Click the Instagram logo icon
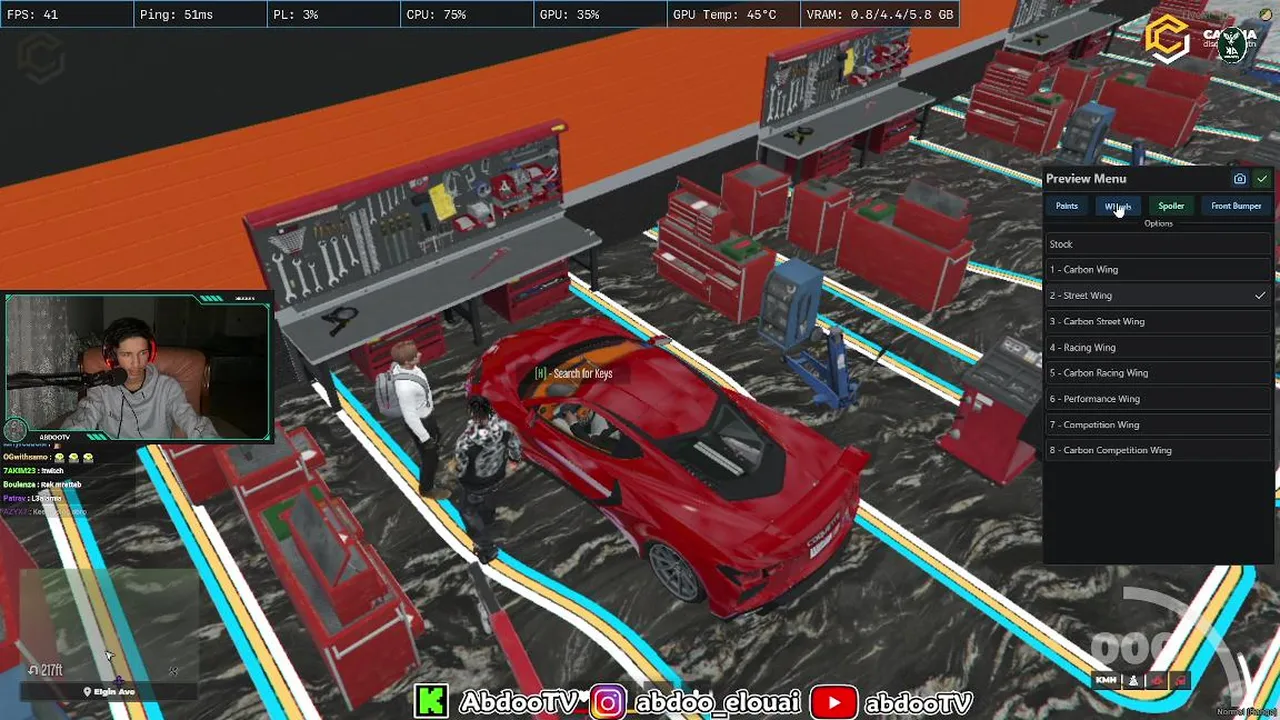The height and width of the screenshot is (720, 1280). pyautogui.click(x=607, y=702)
